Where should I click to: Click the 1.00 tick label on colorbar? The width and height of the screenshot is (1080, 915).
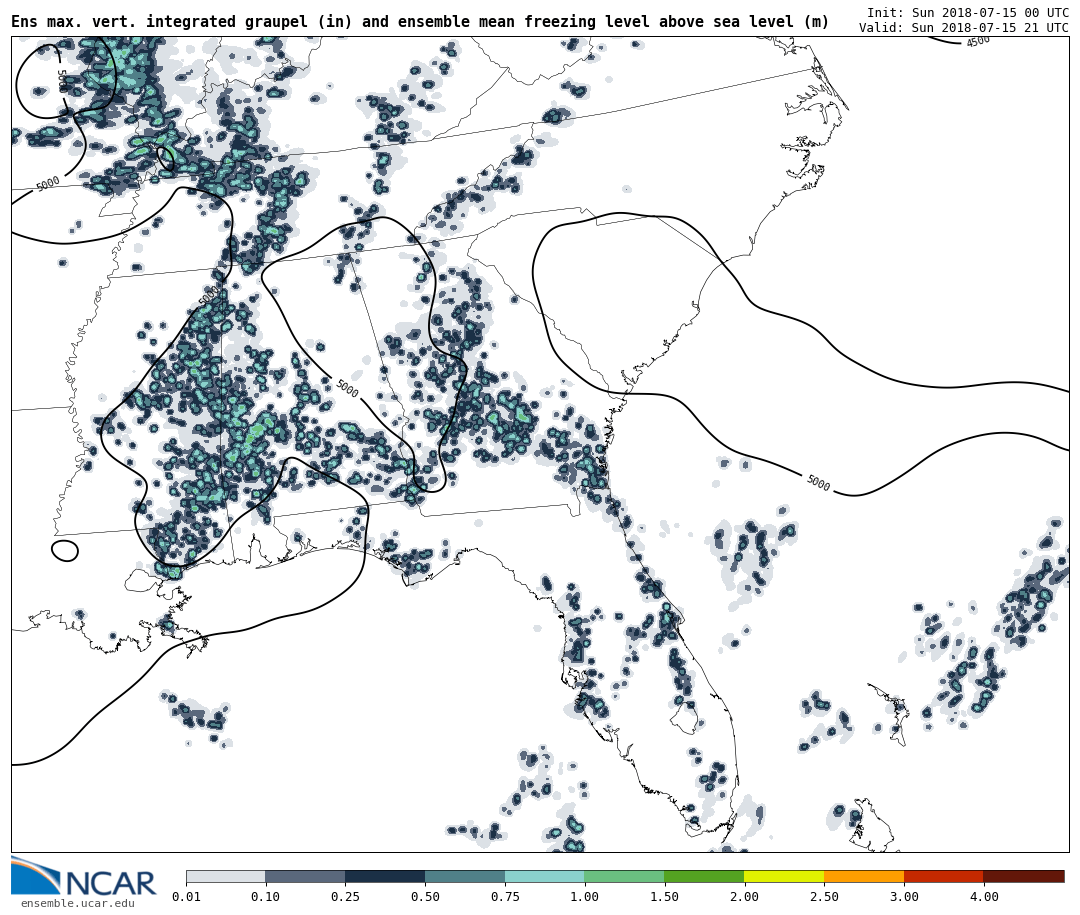(x=584, y=897)
